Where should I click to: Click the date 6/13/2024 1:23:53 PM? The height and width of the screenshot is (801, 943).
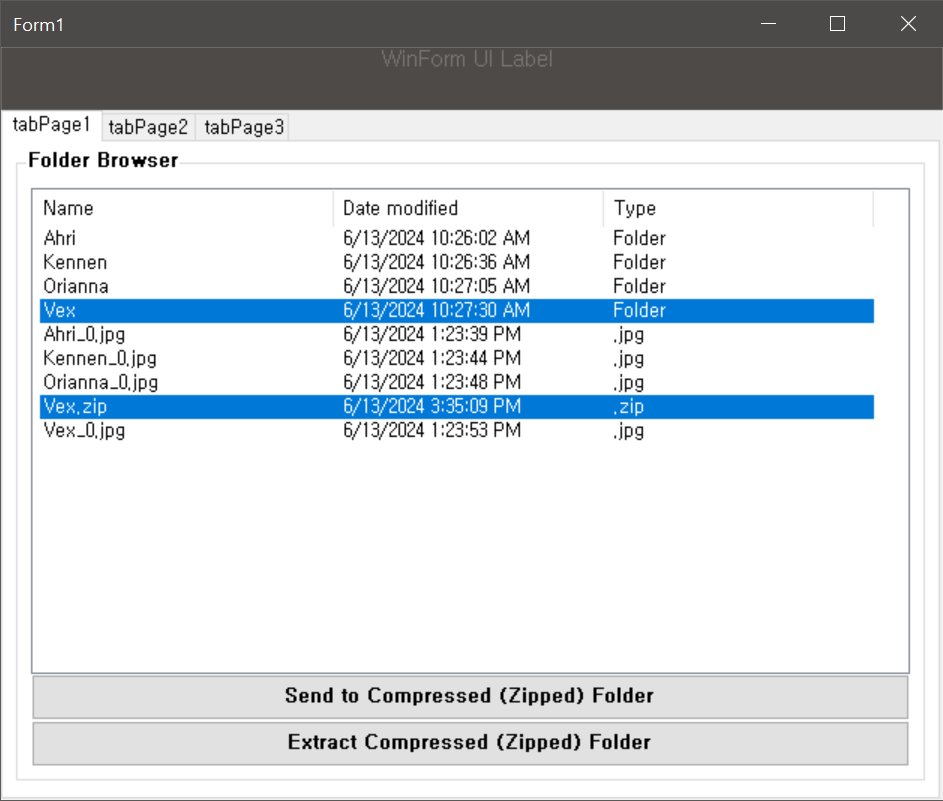pyautogui.click(x=432, y=431)
